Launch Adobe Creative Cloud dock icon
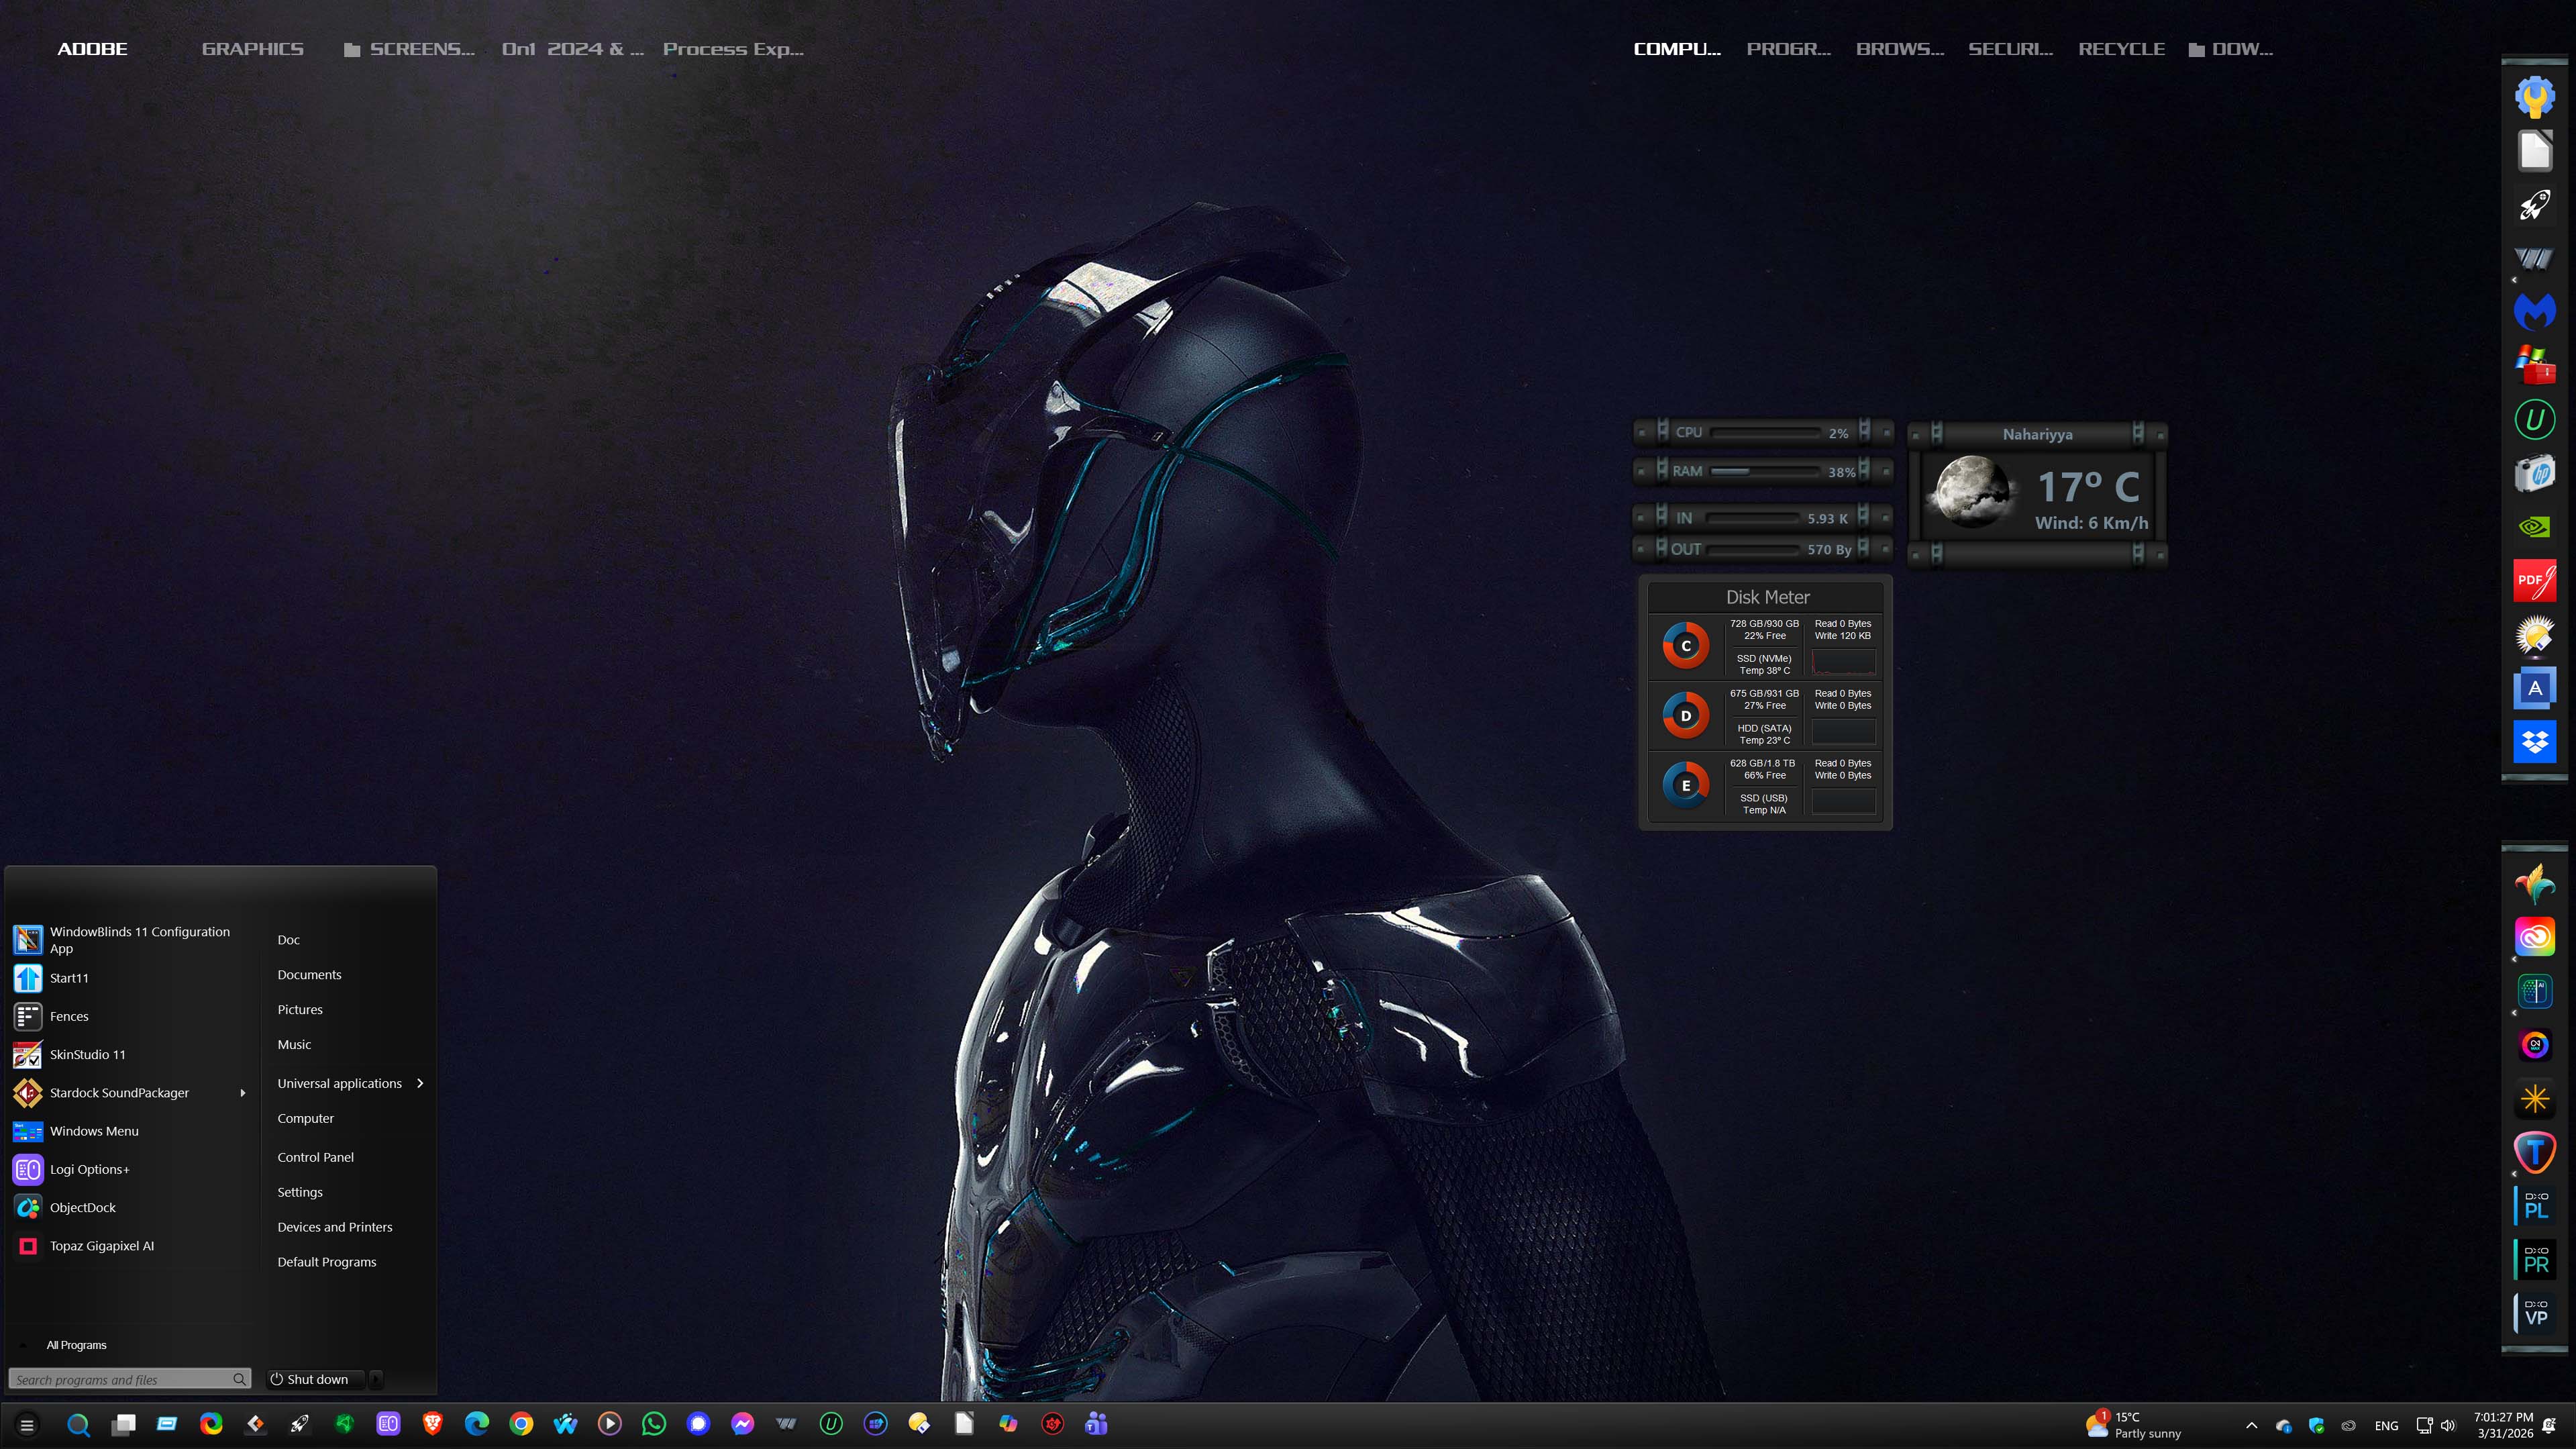 (2534, 937)
